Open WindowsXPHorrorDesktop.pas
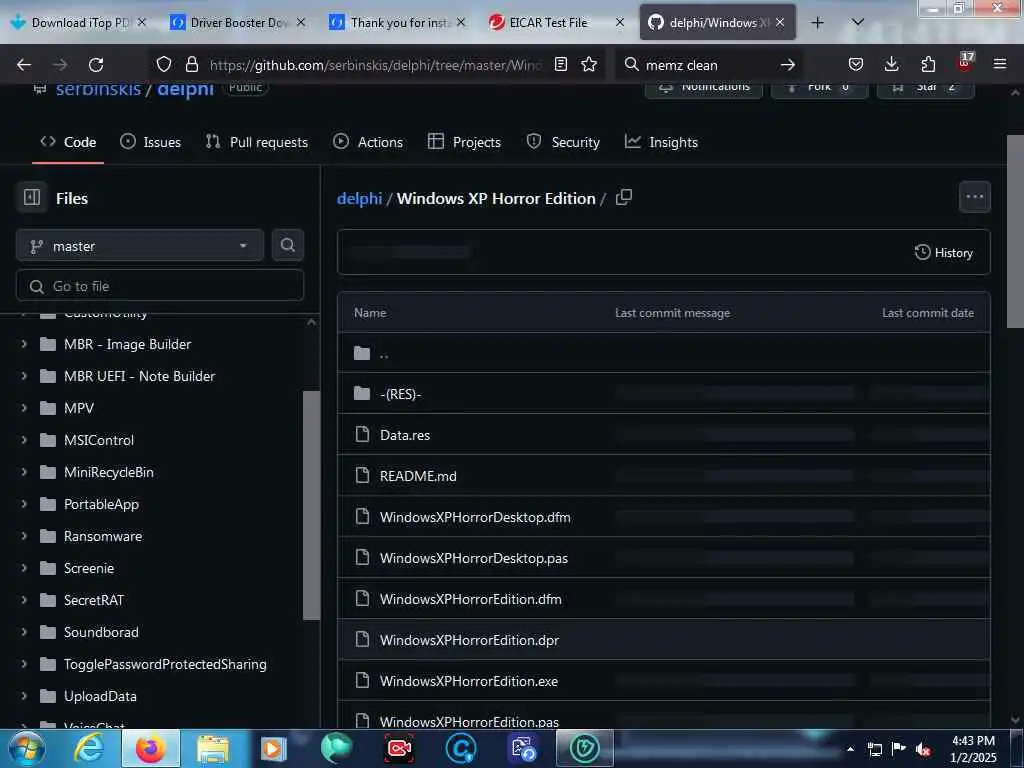1024x768 pixels. click(473, 558)
